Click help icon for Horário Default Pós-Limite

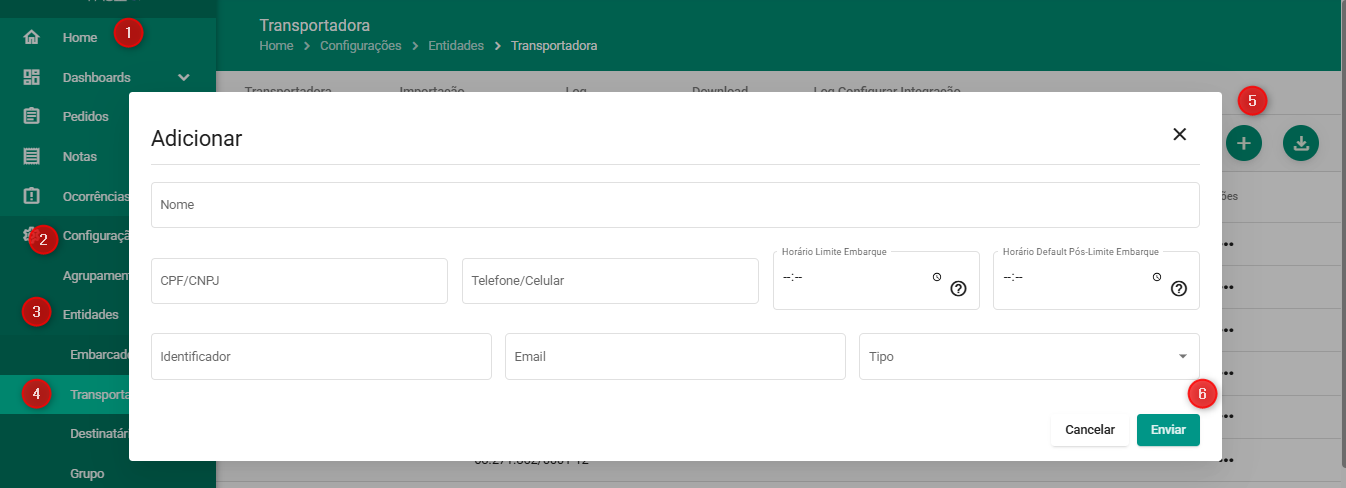point(1178,289)
